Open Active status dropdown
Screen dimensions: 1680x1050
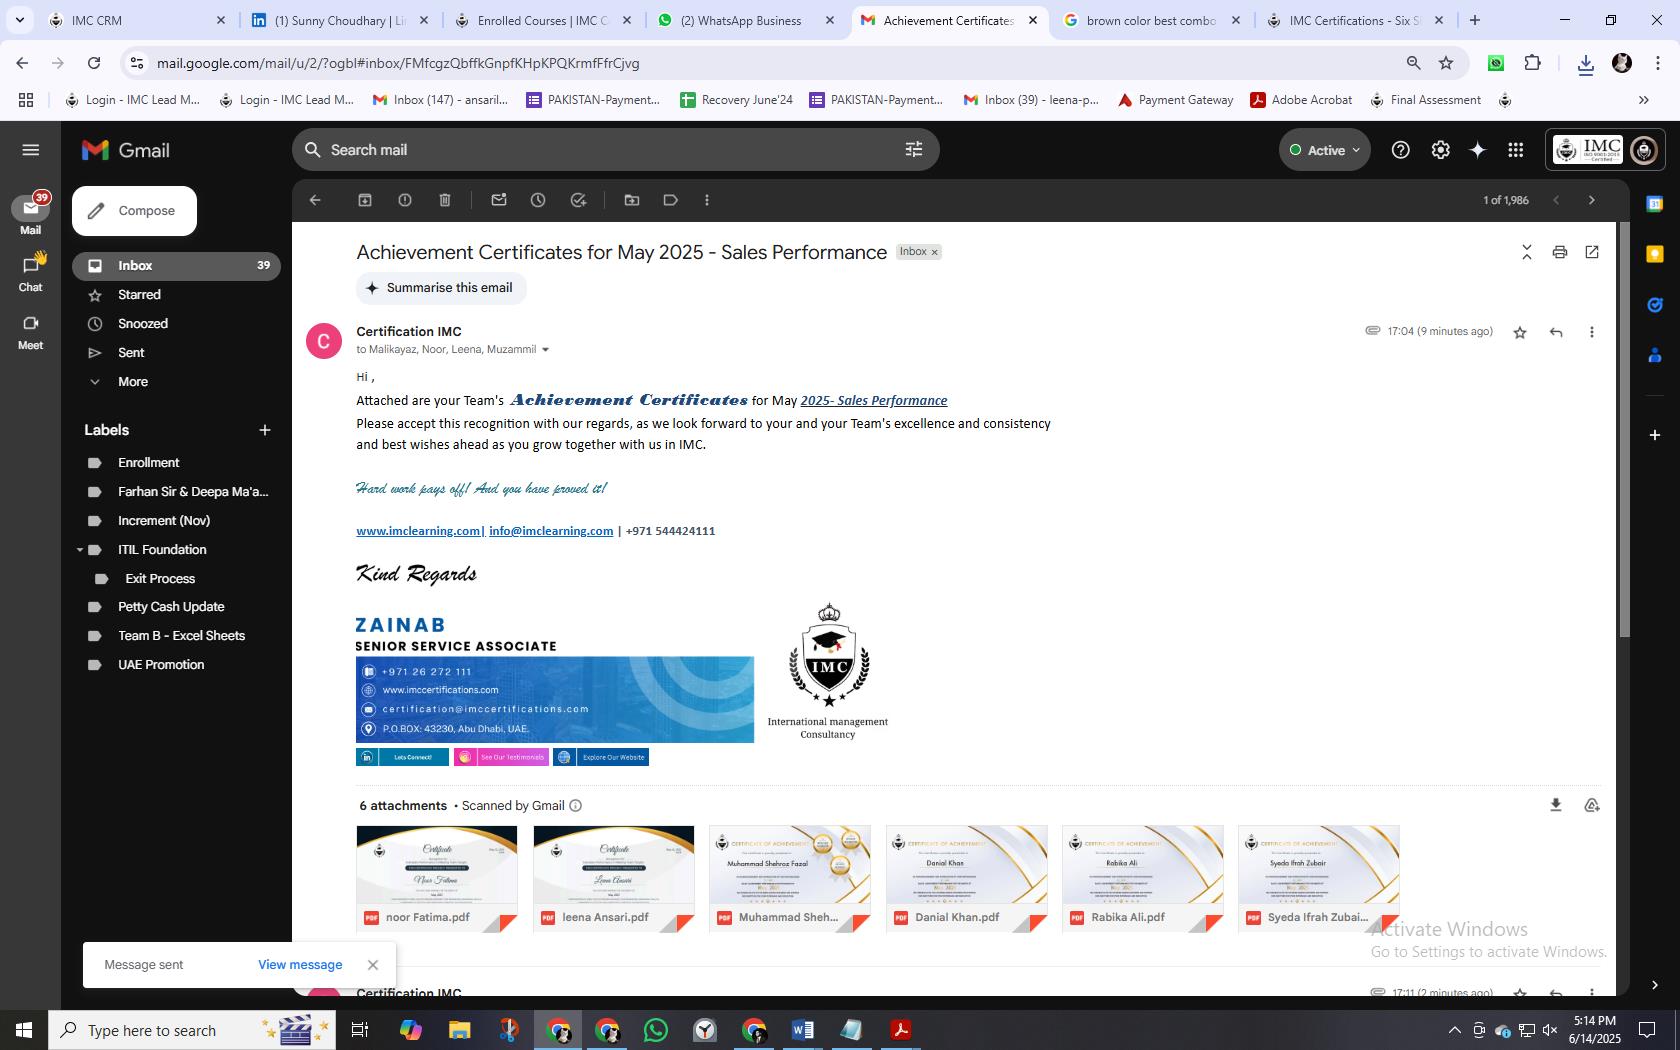[x=1325, y=150]
